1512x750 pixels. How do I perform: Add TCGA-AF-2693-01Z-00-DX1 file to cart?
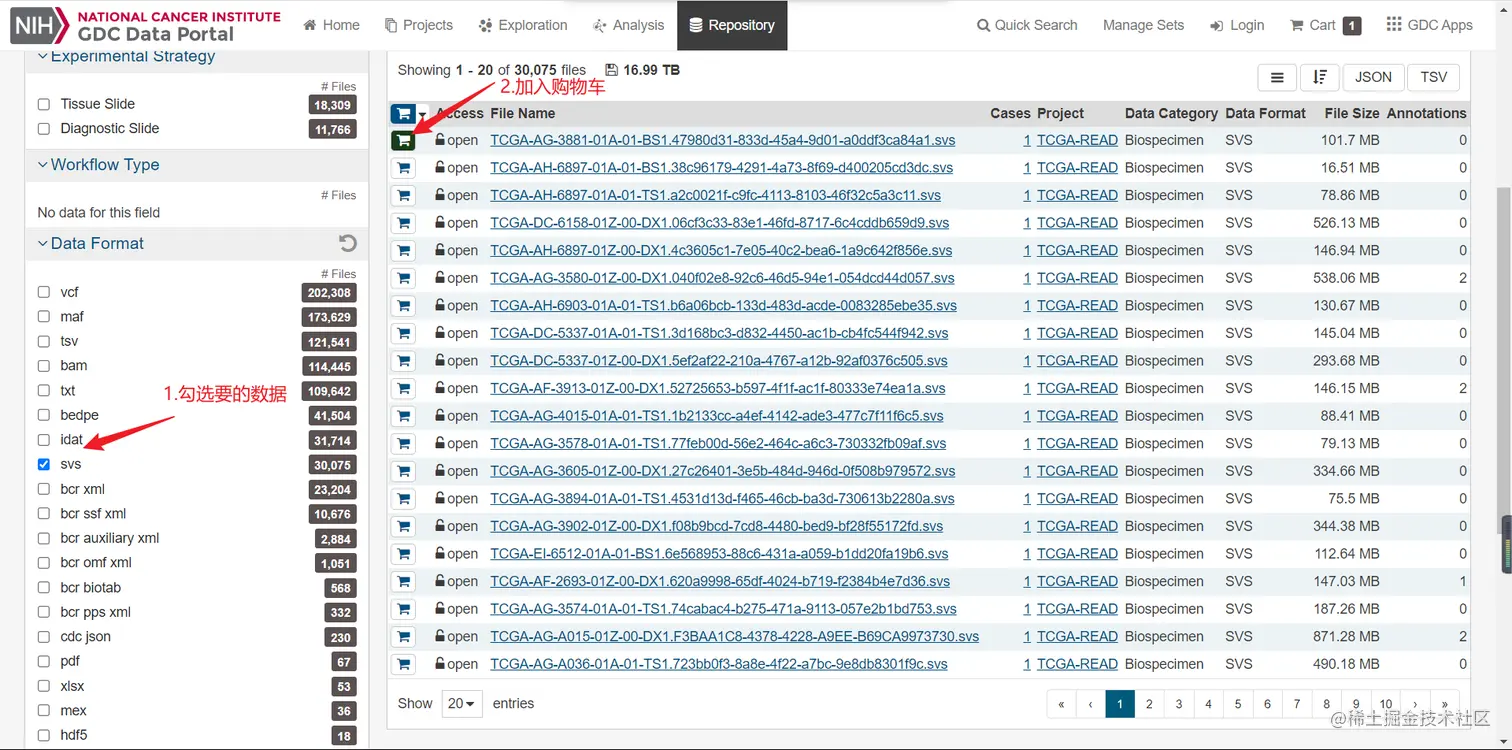tap(403, 581)
